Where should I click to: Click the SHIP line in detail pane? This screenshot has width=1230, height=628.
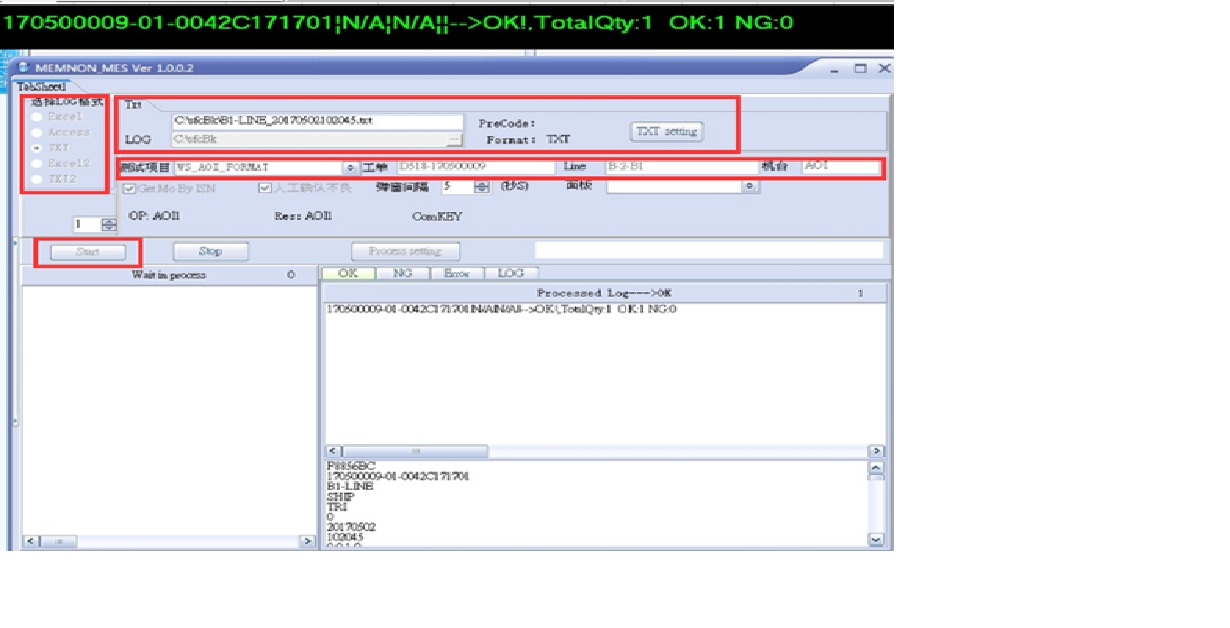(340, 496)
